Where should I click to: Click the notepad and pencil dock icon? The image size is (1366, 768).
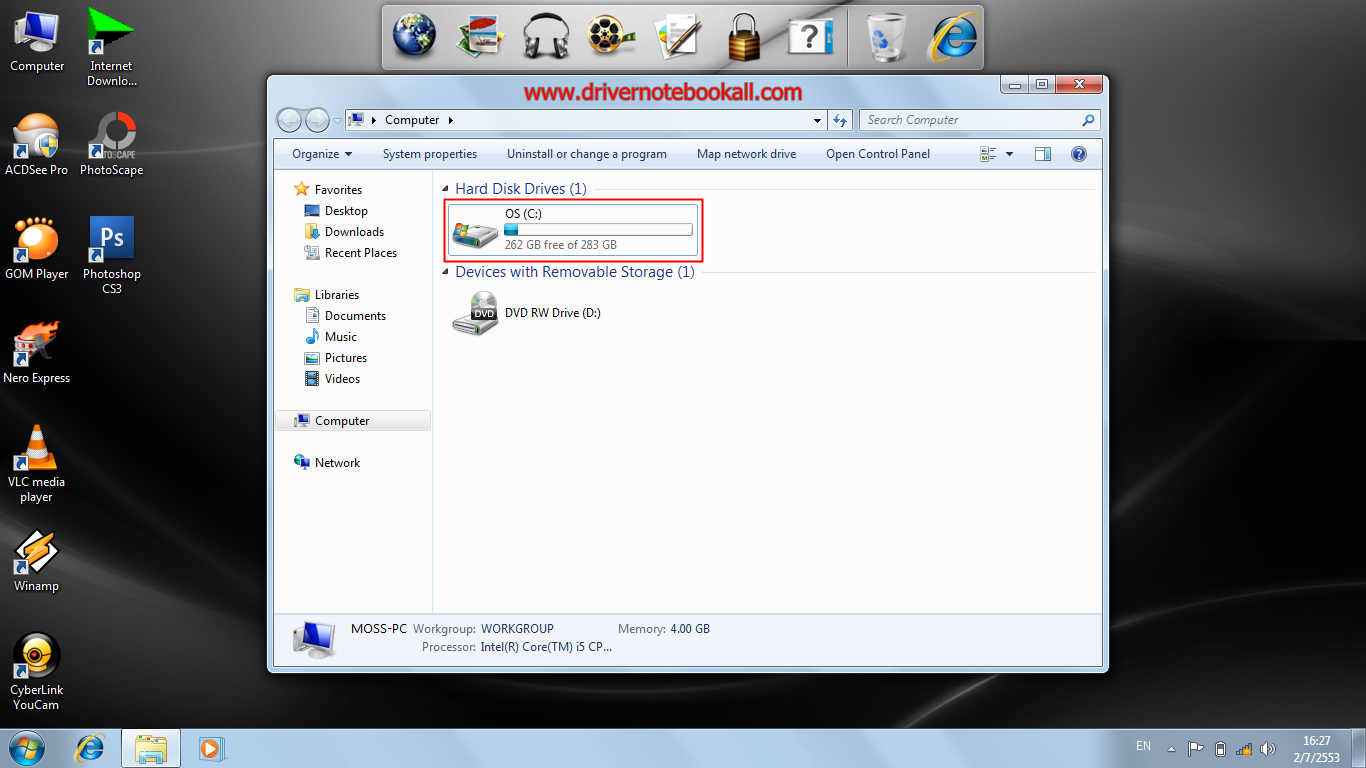point(678,36)
